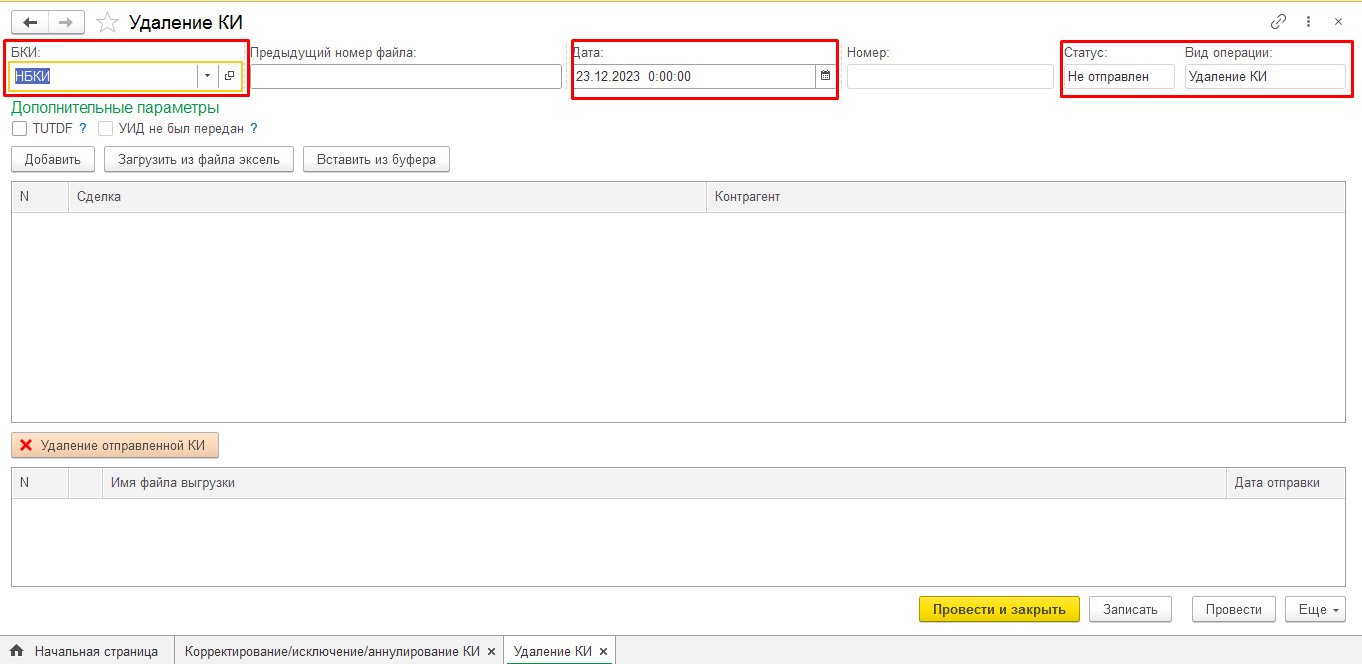
Task: Click the Удаление отправленной КИ button
Action: (115, 445)
